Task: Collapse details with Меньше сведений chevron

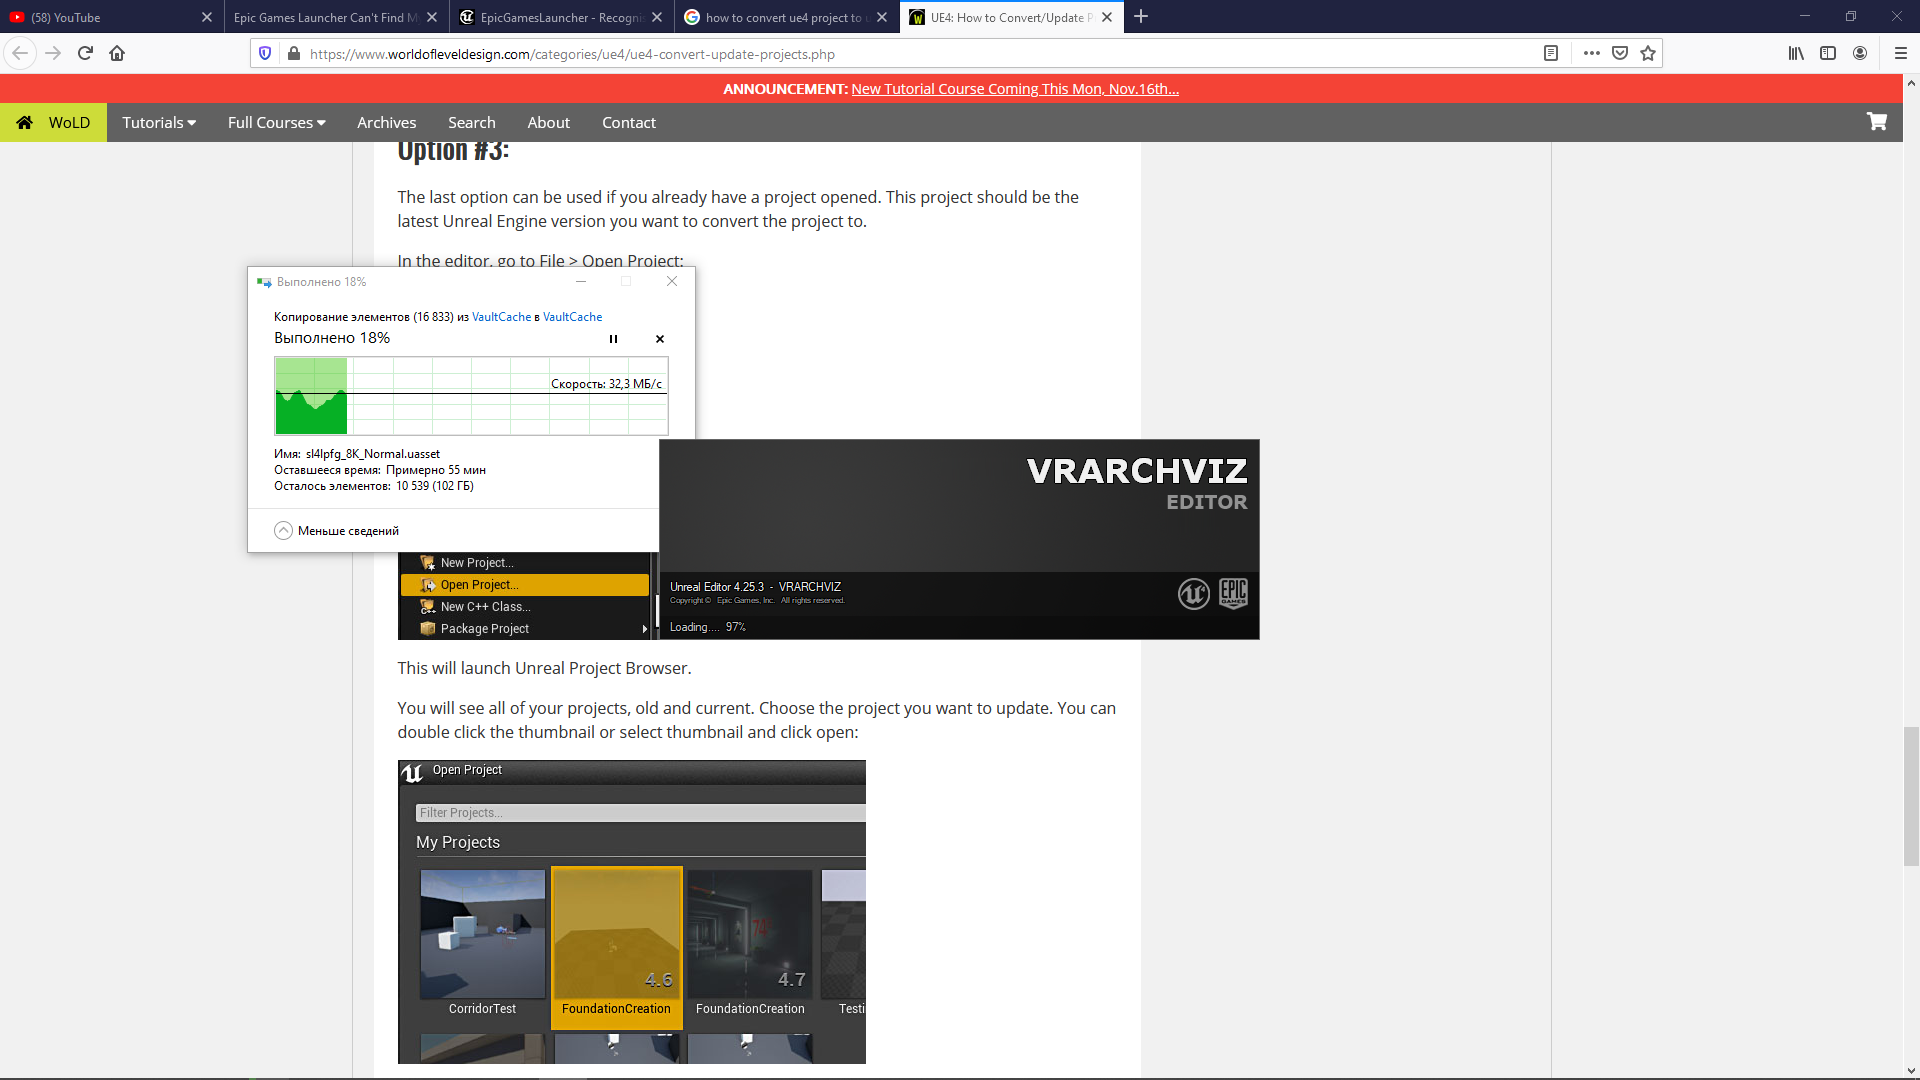Action: tap(283, 531)
